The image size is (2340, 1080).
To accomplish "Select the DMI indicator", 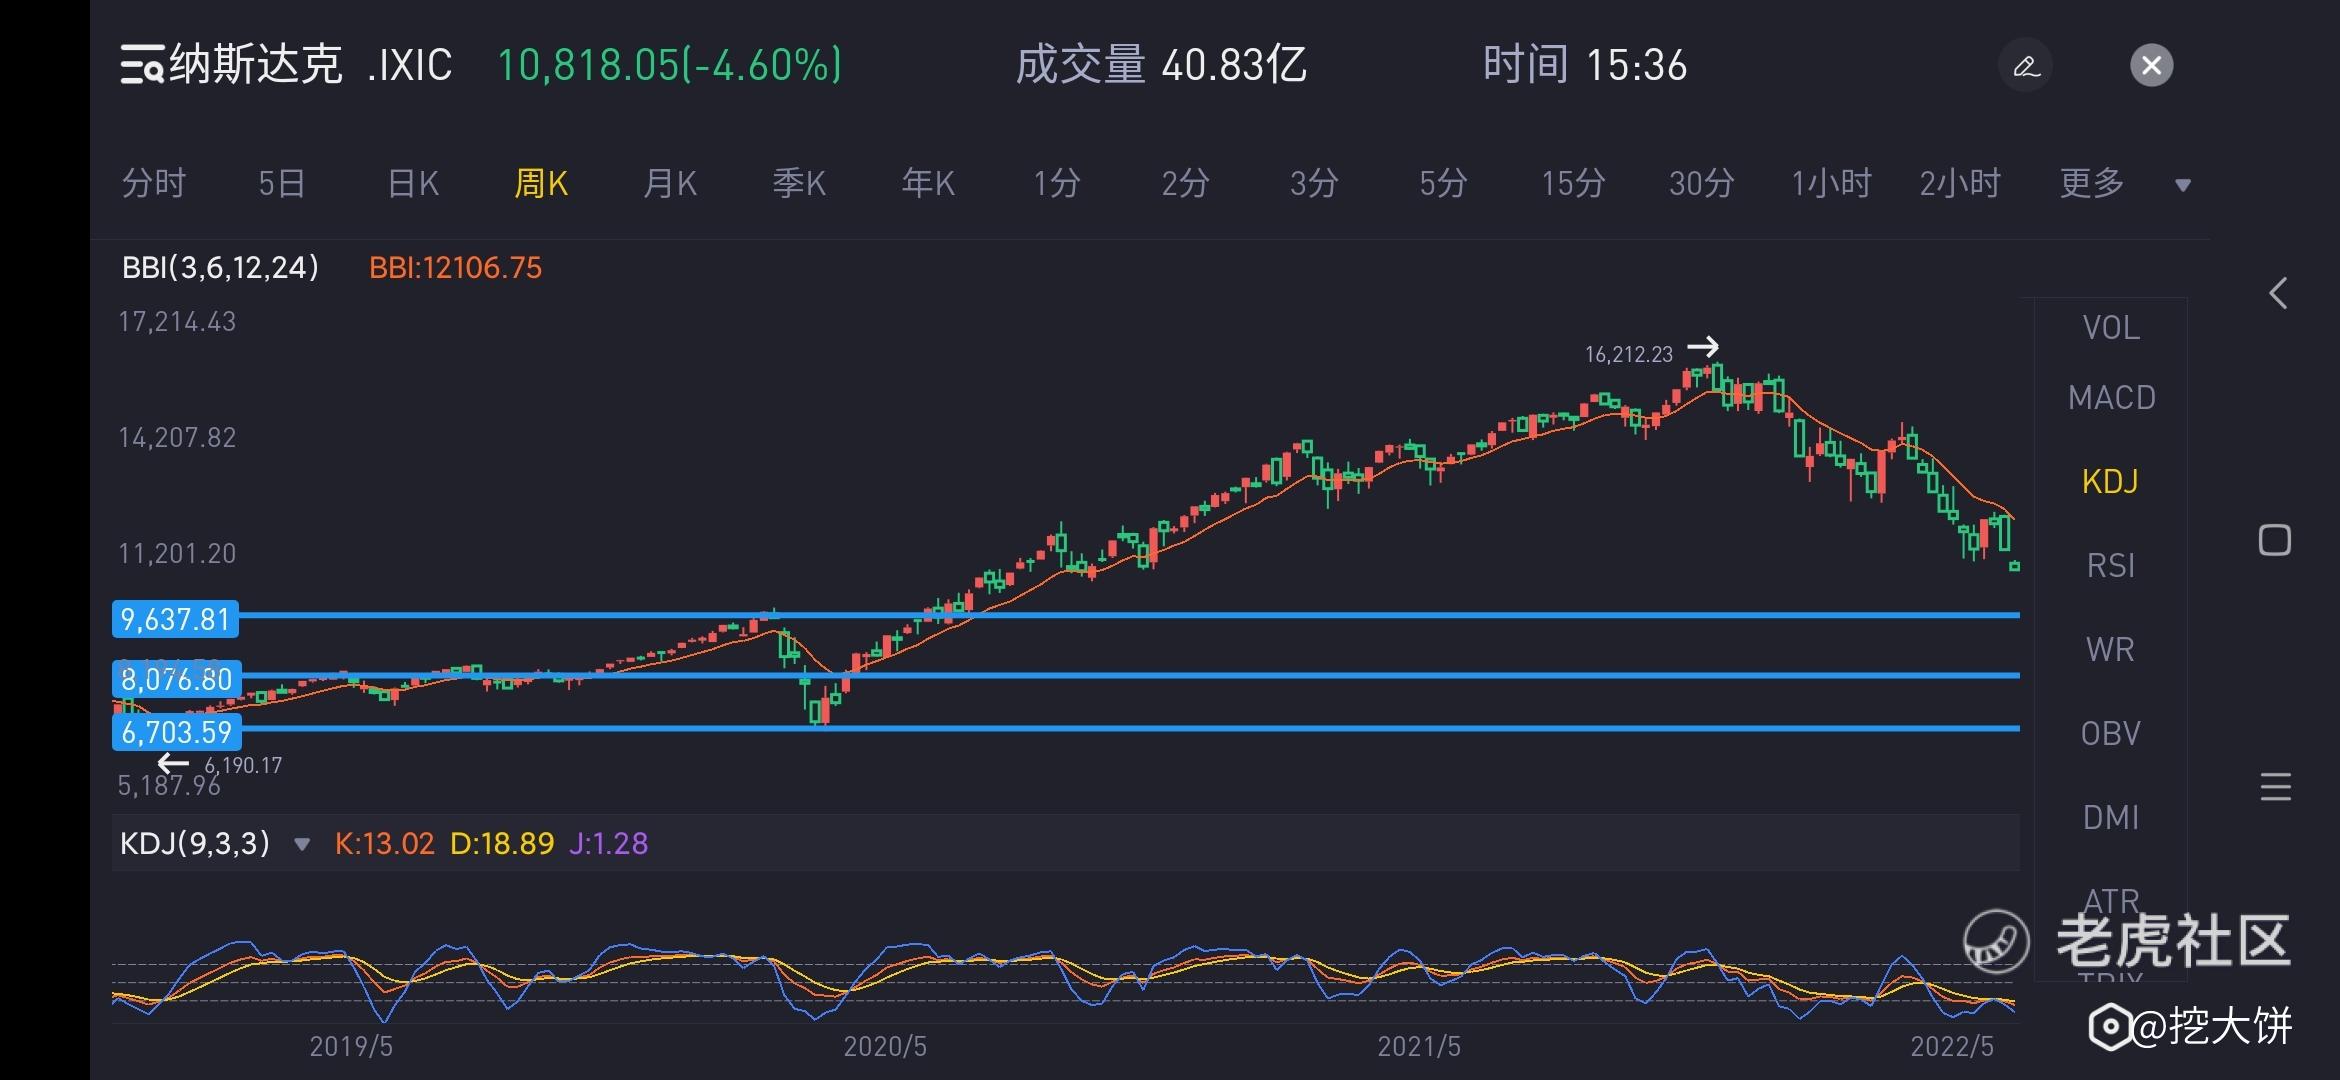I will click(x=2110, y=818).
